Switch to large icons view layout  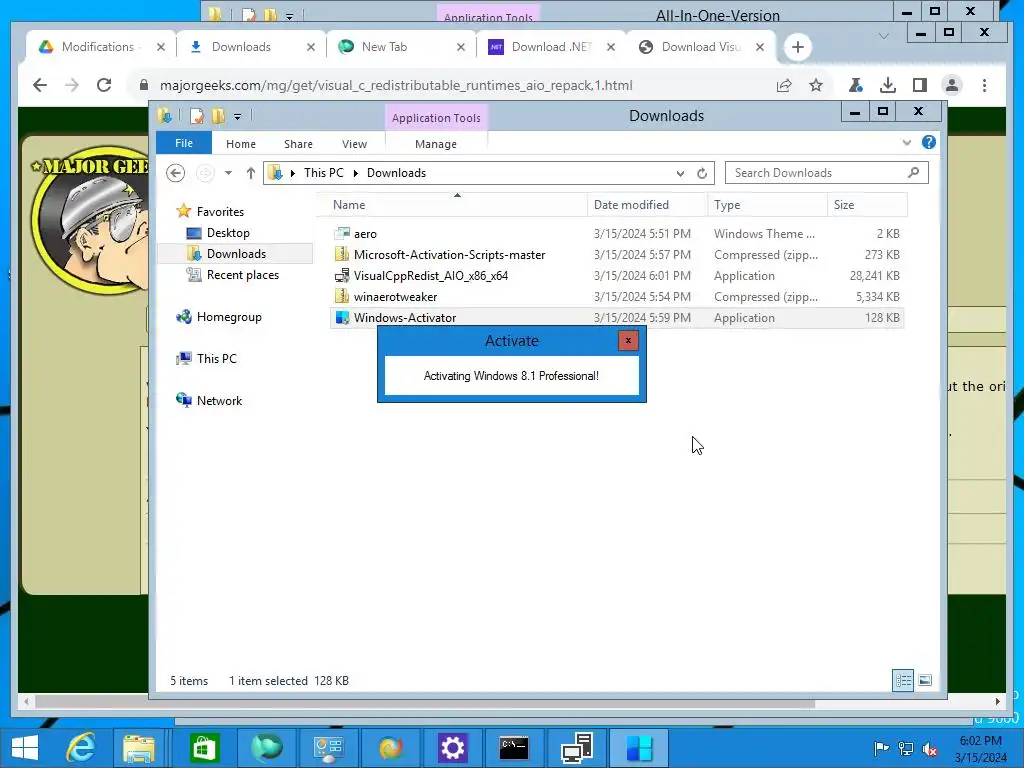925,680
